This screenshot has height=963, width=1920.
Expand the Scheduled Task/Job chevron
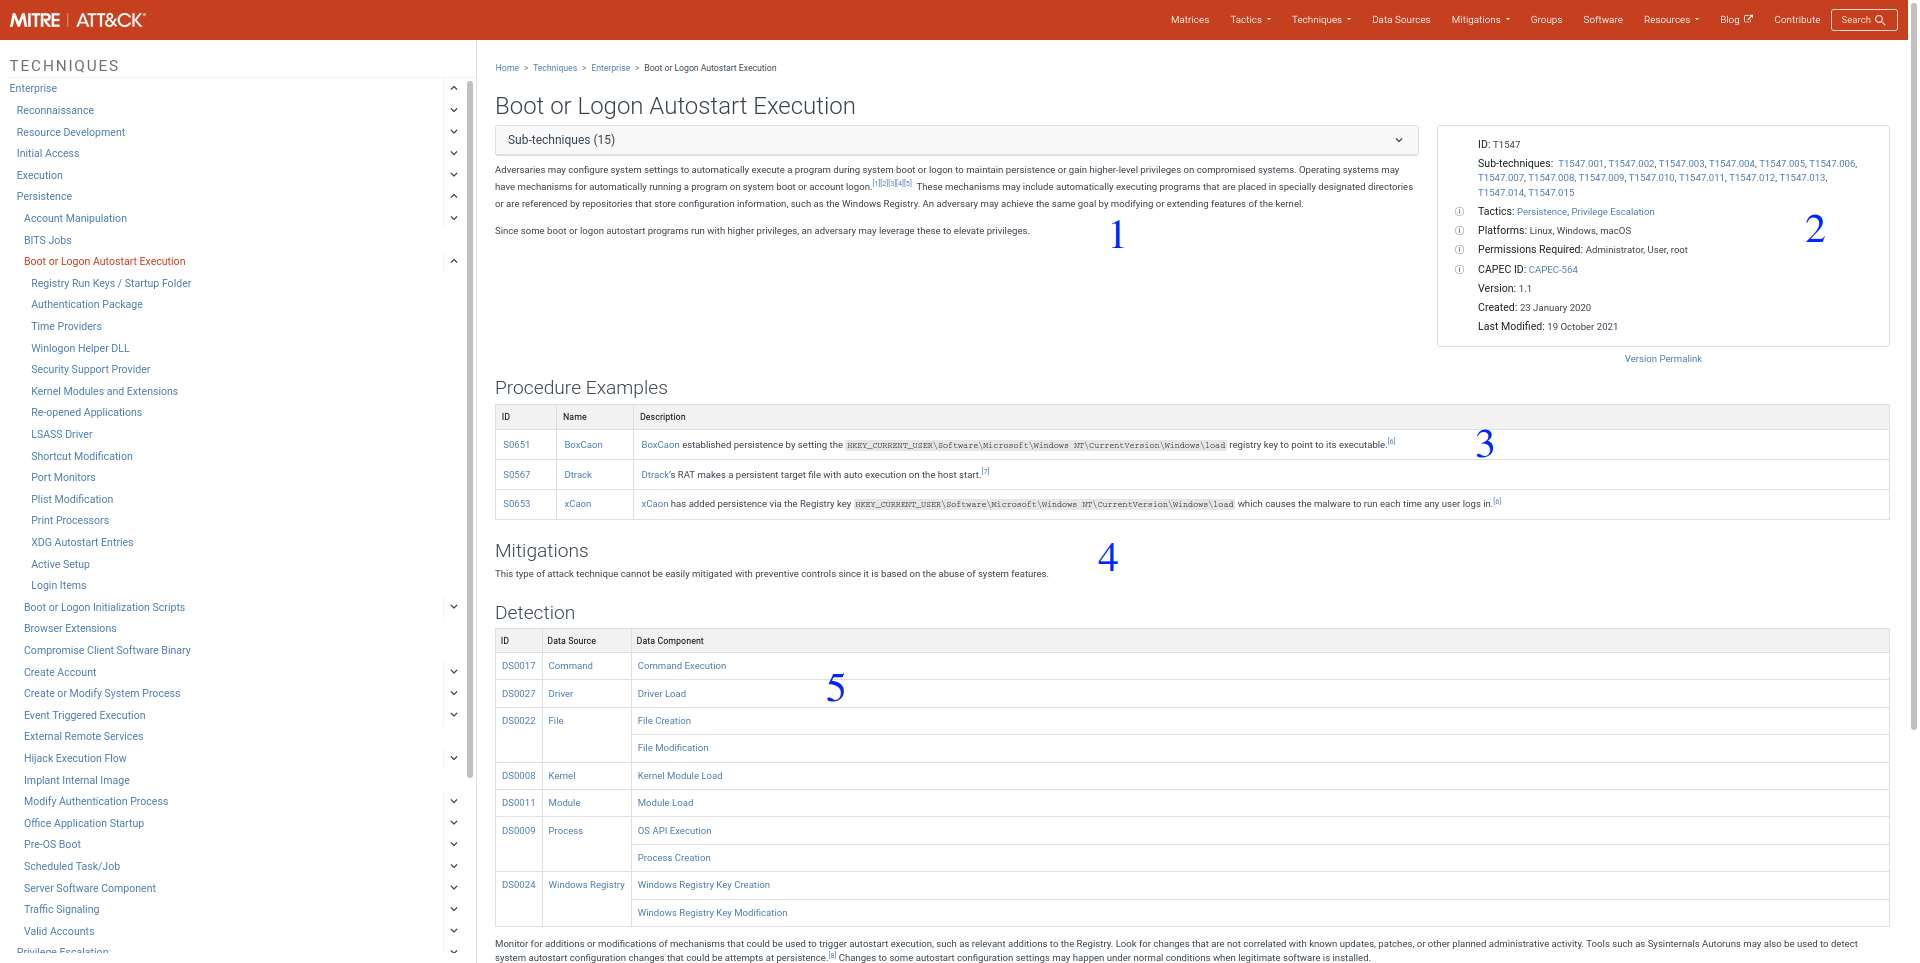[454, 866]
